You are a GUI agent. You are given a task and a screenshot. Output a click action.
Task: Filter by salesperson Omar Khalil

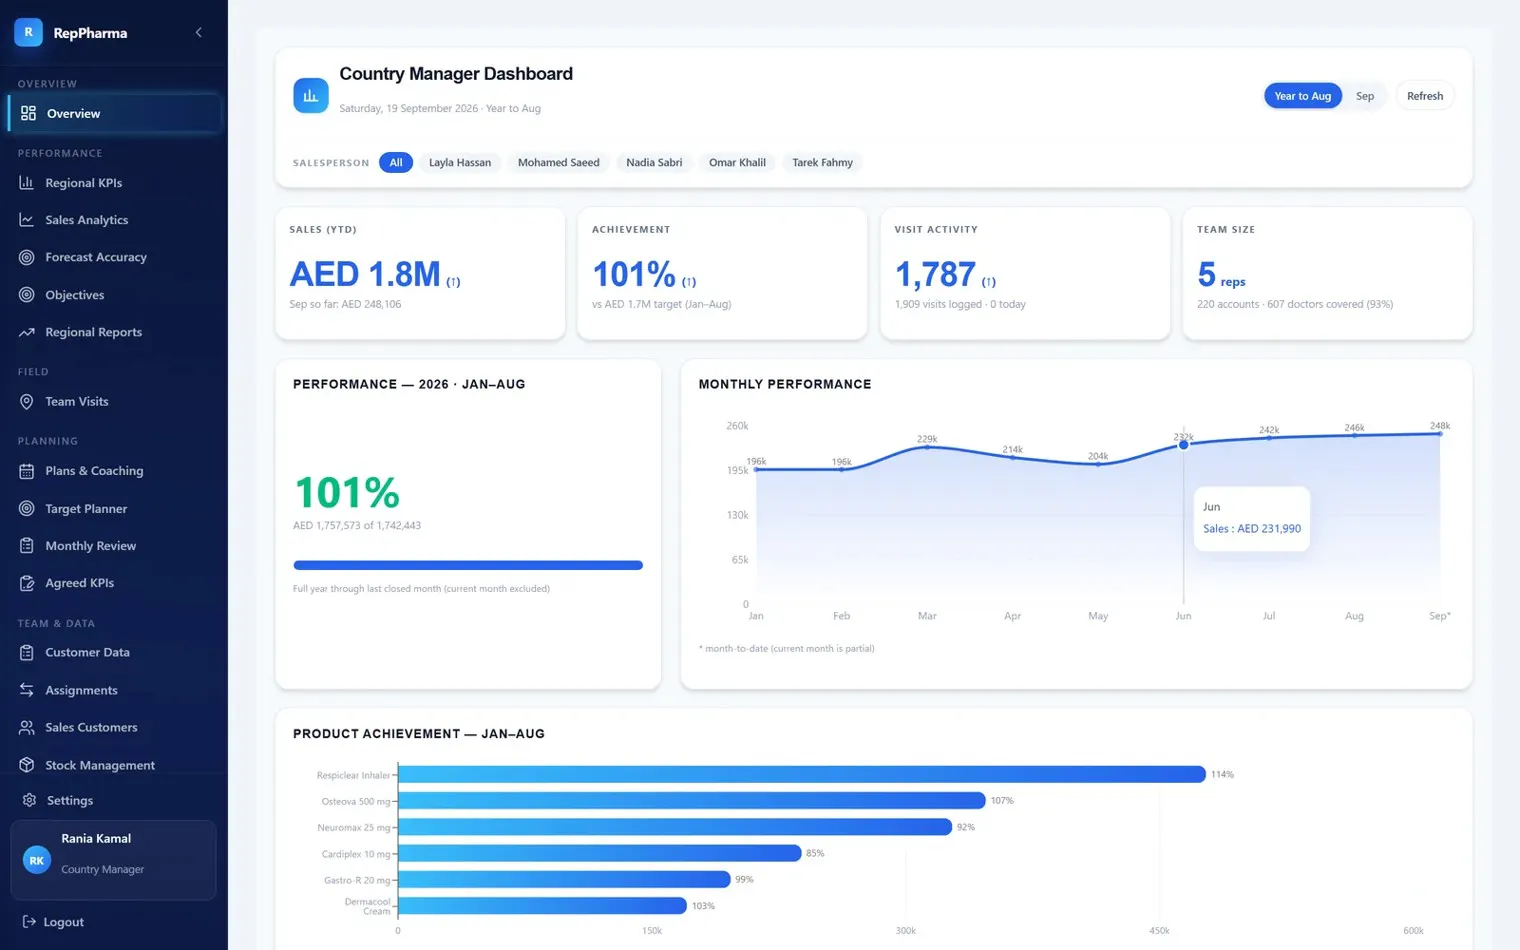pyautogui.click(x=737, y=162)
